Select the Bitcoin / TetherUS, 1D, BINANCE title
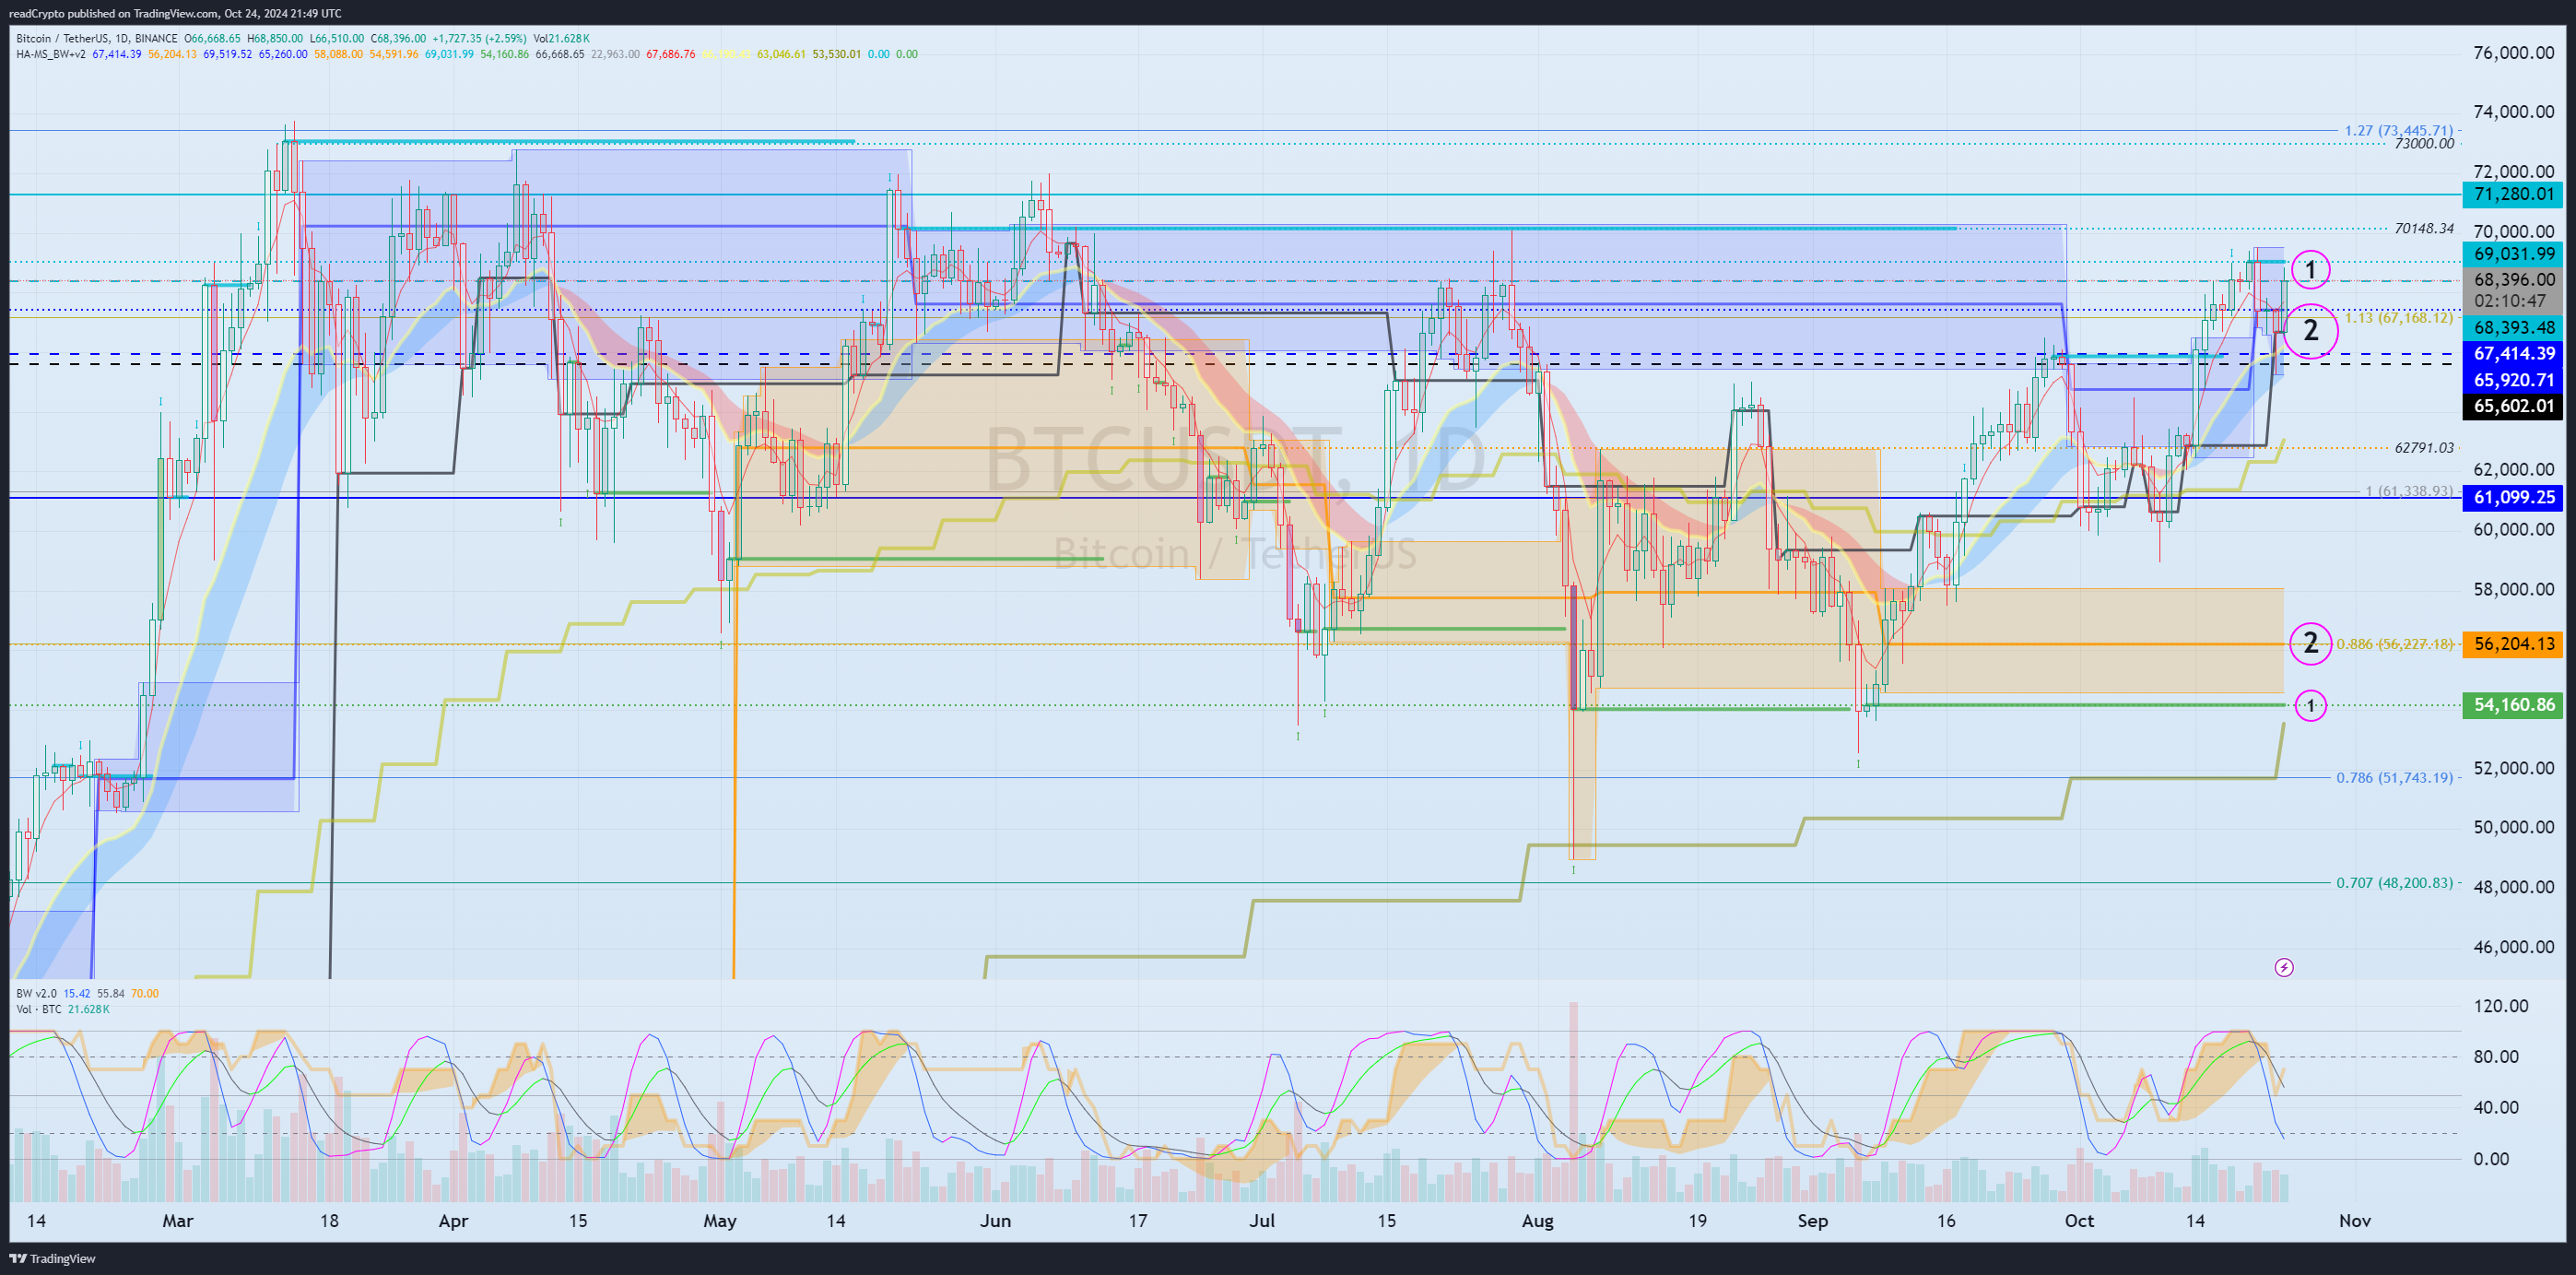 point(97,39)
